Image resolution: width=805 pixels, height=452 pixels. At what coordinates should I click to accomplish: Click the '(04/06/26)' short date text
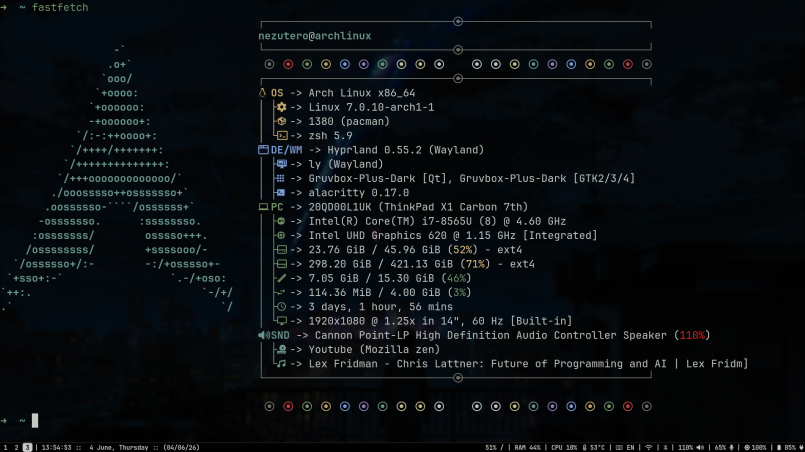(181, 447)
